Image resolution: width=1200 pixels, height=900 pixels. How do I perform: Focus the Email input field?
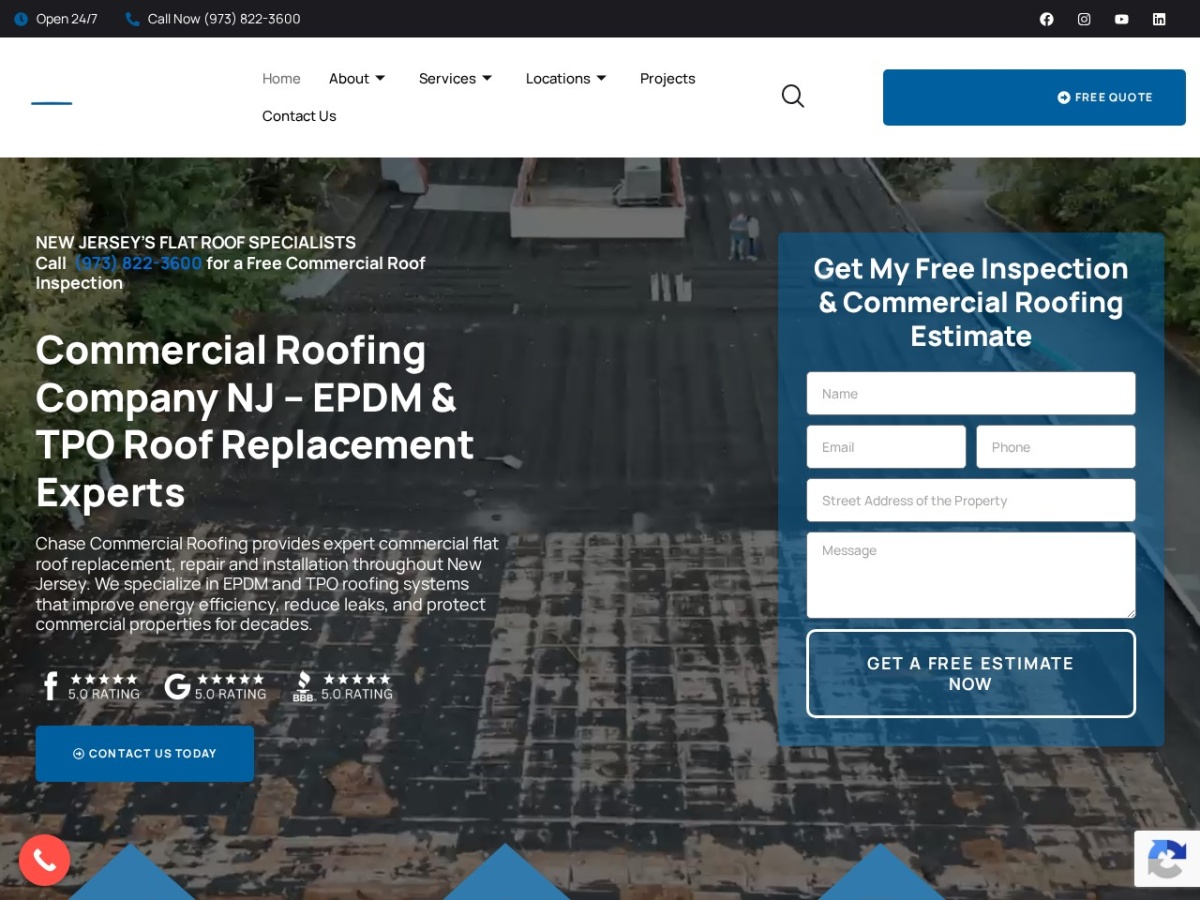coord(886,447)
